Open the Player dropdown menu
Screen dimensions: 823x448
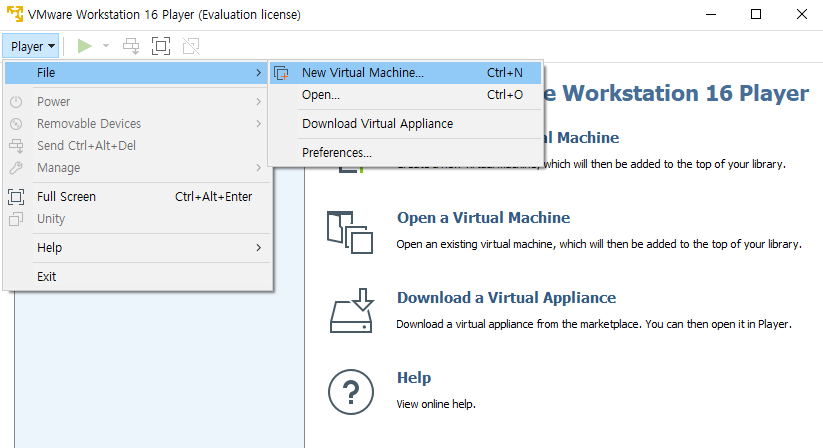[31, 46]
